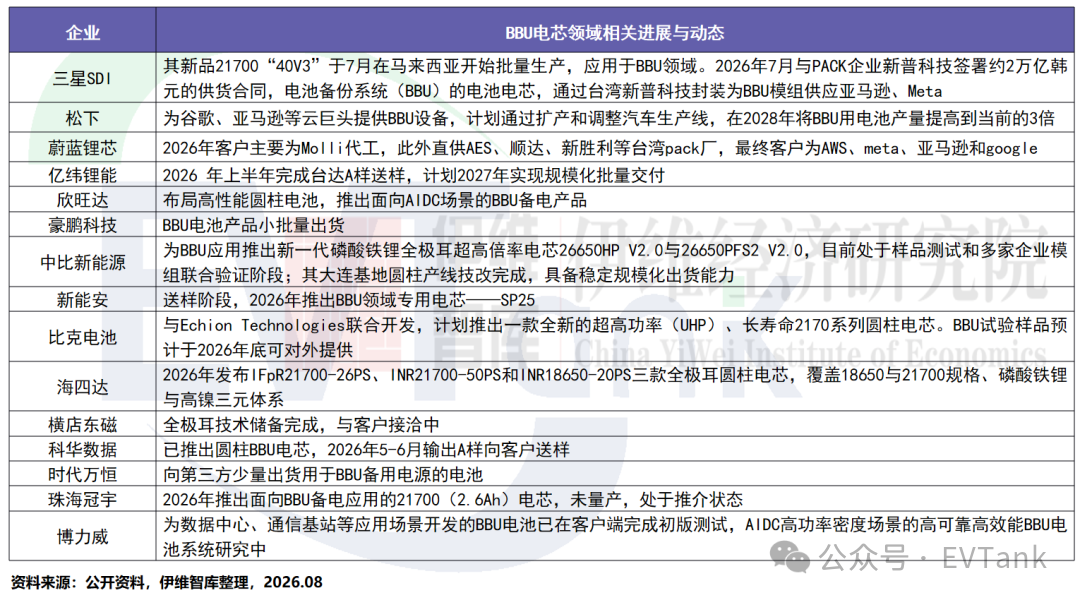Select the '时代万恒' company cell
The image size is (1080, 600).
[x=83, y=475]
